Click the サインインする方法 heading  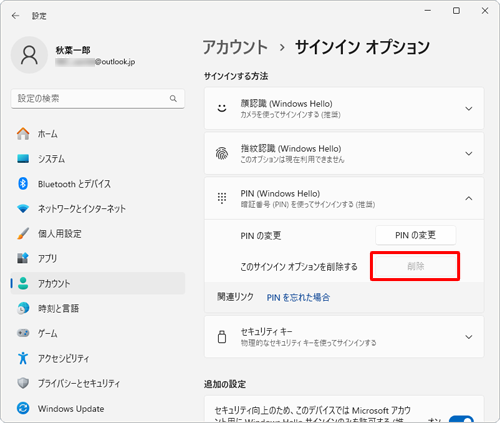point(236,76)
